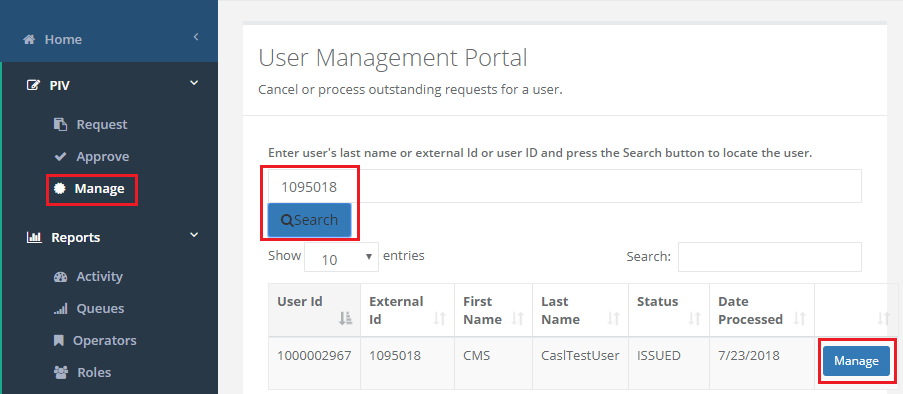This screenshot has height=394, width=903.
Task: Open the Queues report
Action: pyautogui.click(x=100, y=309)
